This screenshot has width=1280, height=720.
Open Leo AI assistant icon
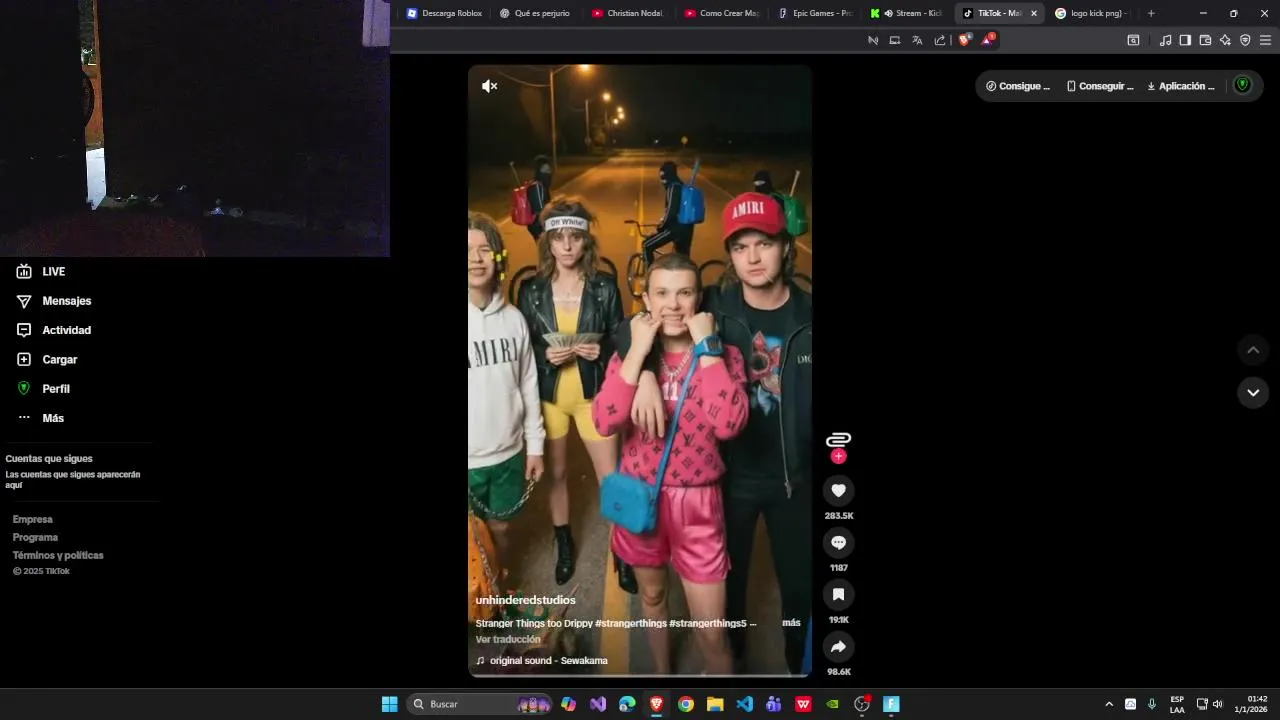pos(1225,40)
